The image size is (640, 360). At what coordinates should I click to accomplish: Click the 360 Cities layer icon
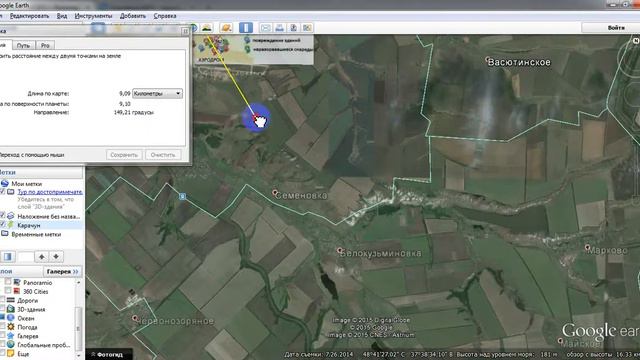pos(17,291)
